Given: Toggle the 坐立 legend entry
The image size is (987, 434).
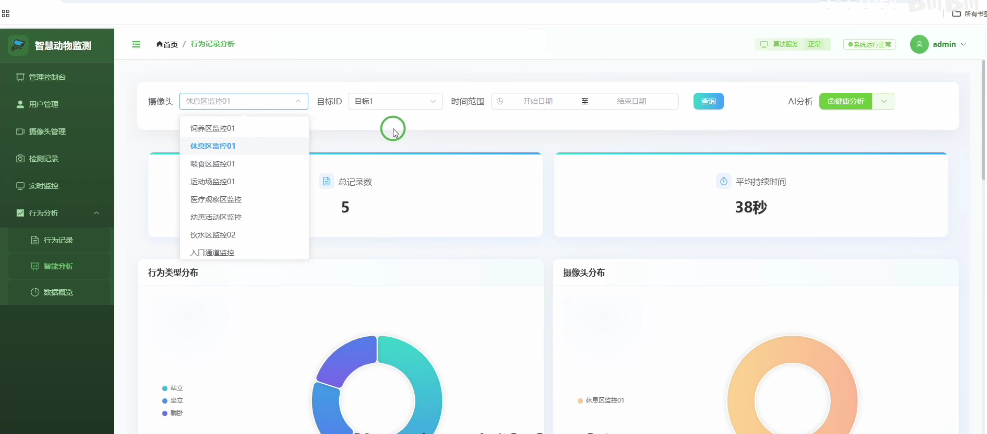Looking at the screenshot, I should coord(173,401).
